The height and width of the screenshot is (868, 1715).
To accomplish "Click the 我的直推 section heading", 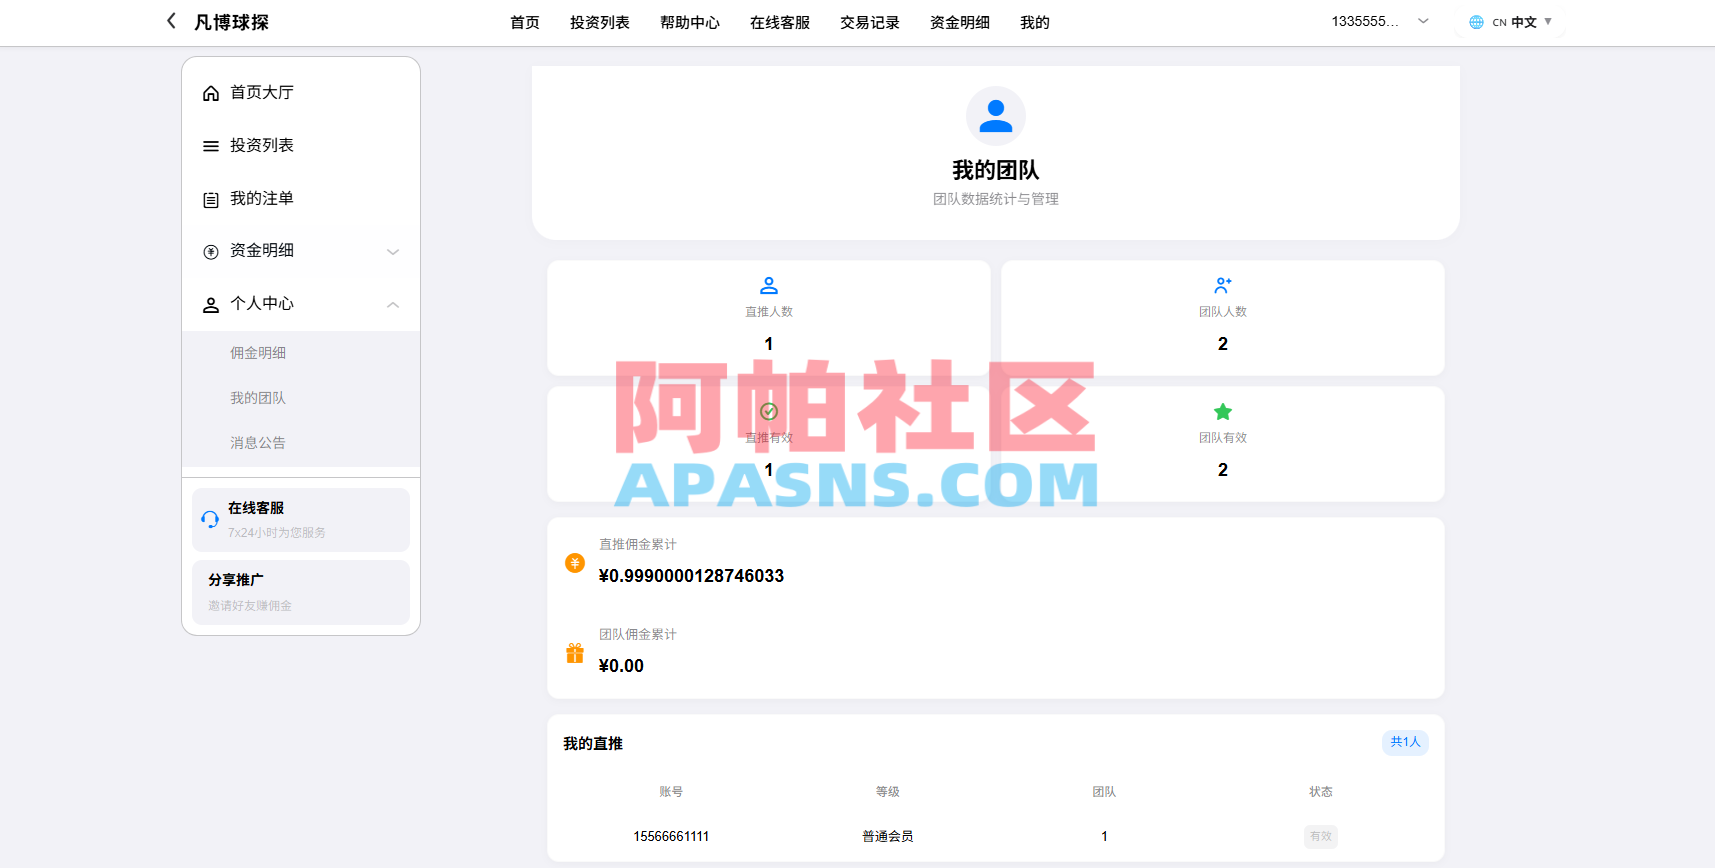I will point(593,744).
